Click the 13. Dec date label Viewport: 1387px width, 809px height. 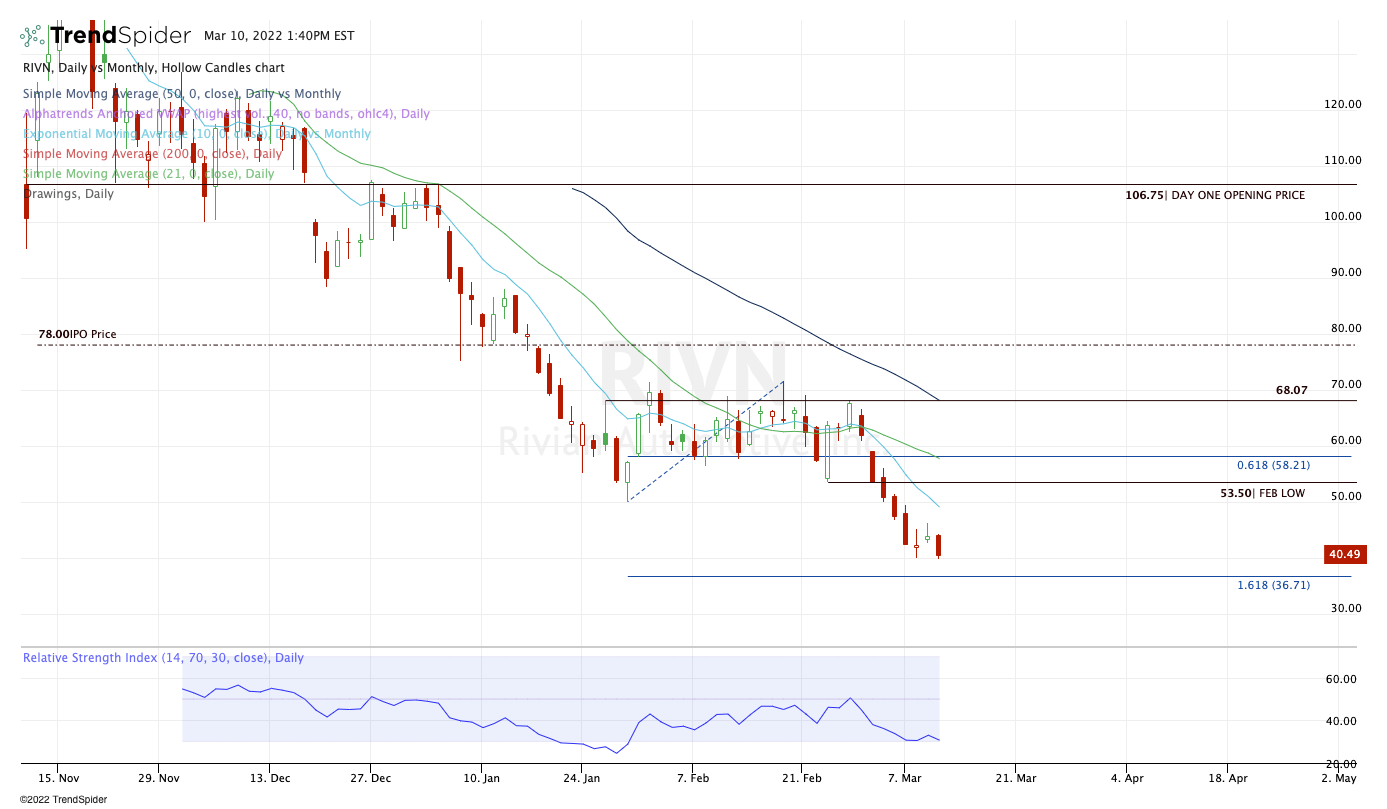(269, 777)
